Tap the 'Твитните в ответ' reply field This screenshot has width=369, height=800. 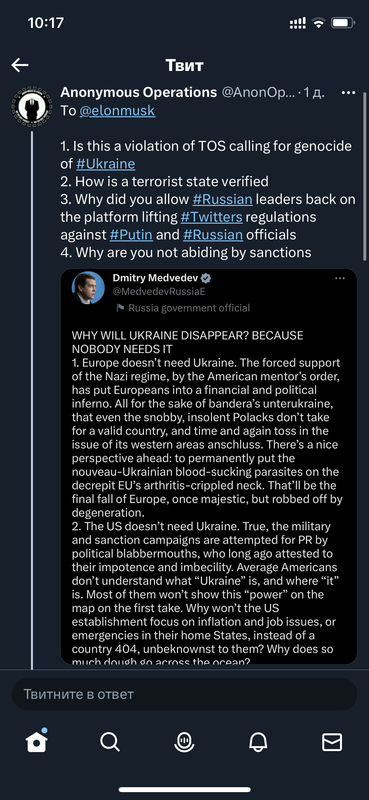pyautogui.click(x=184, y=694)
